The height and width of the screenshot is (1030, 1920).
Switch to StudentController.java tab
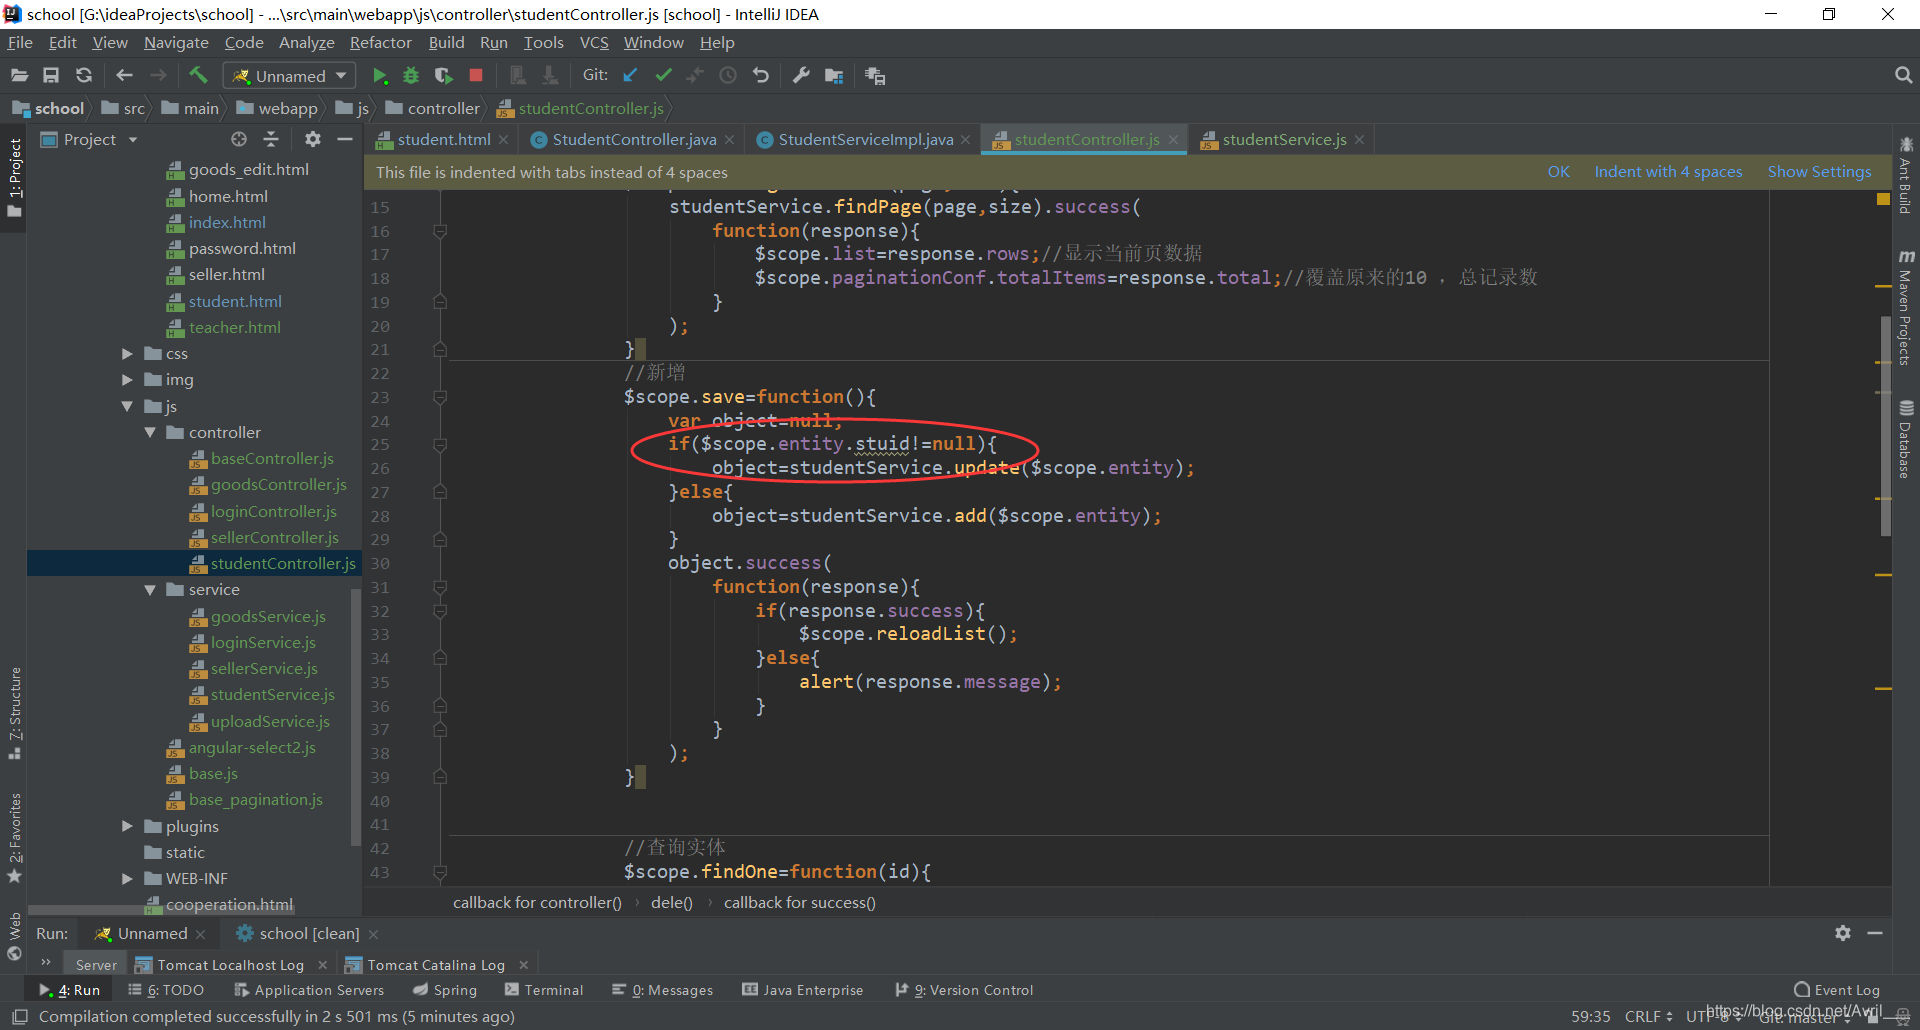click(x=633, y=140)
